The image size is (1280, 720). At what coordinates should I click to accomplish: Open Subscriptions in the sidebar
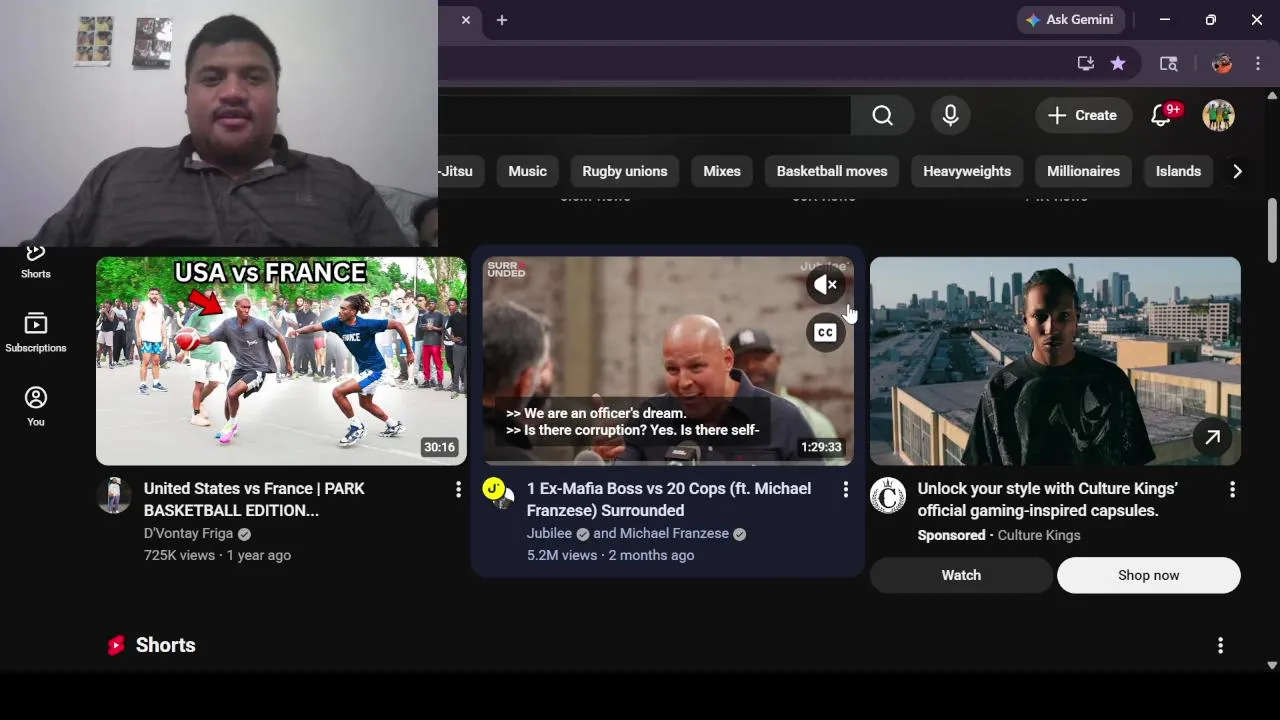pyautogui.click(x=35, y=333)
